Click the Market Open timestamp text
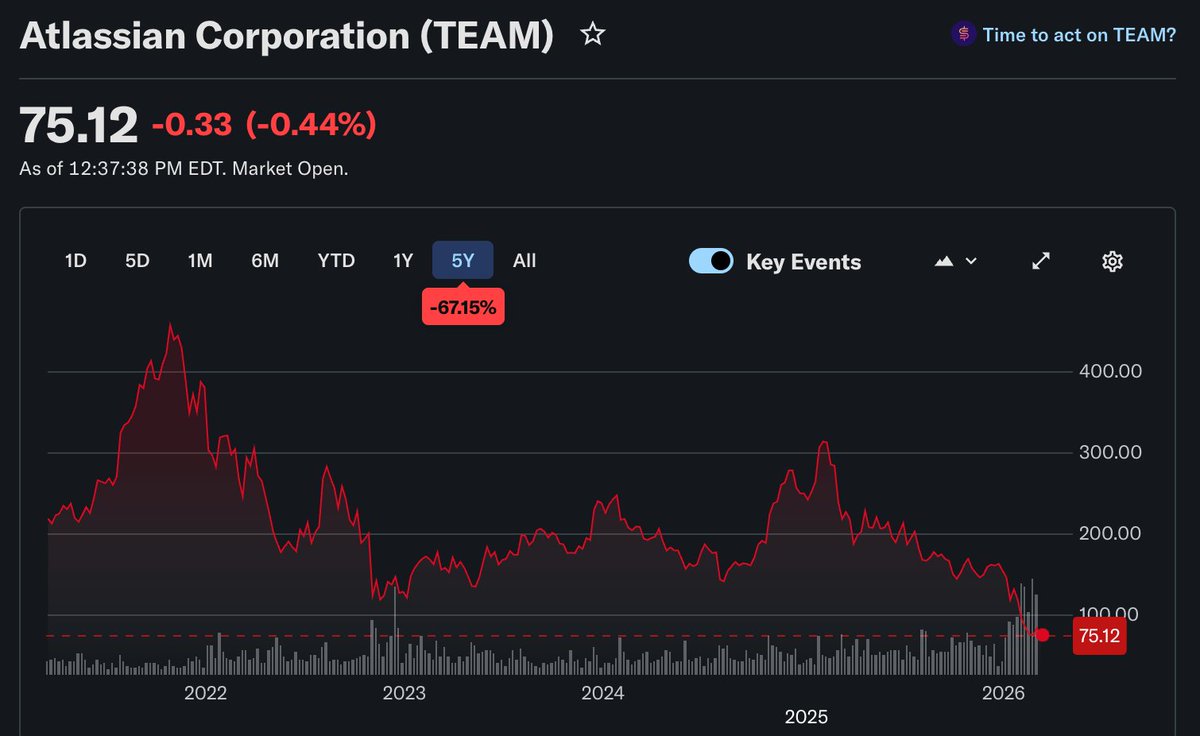1200x736 pixels. (x=184, y=169)
